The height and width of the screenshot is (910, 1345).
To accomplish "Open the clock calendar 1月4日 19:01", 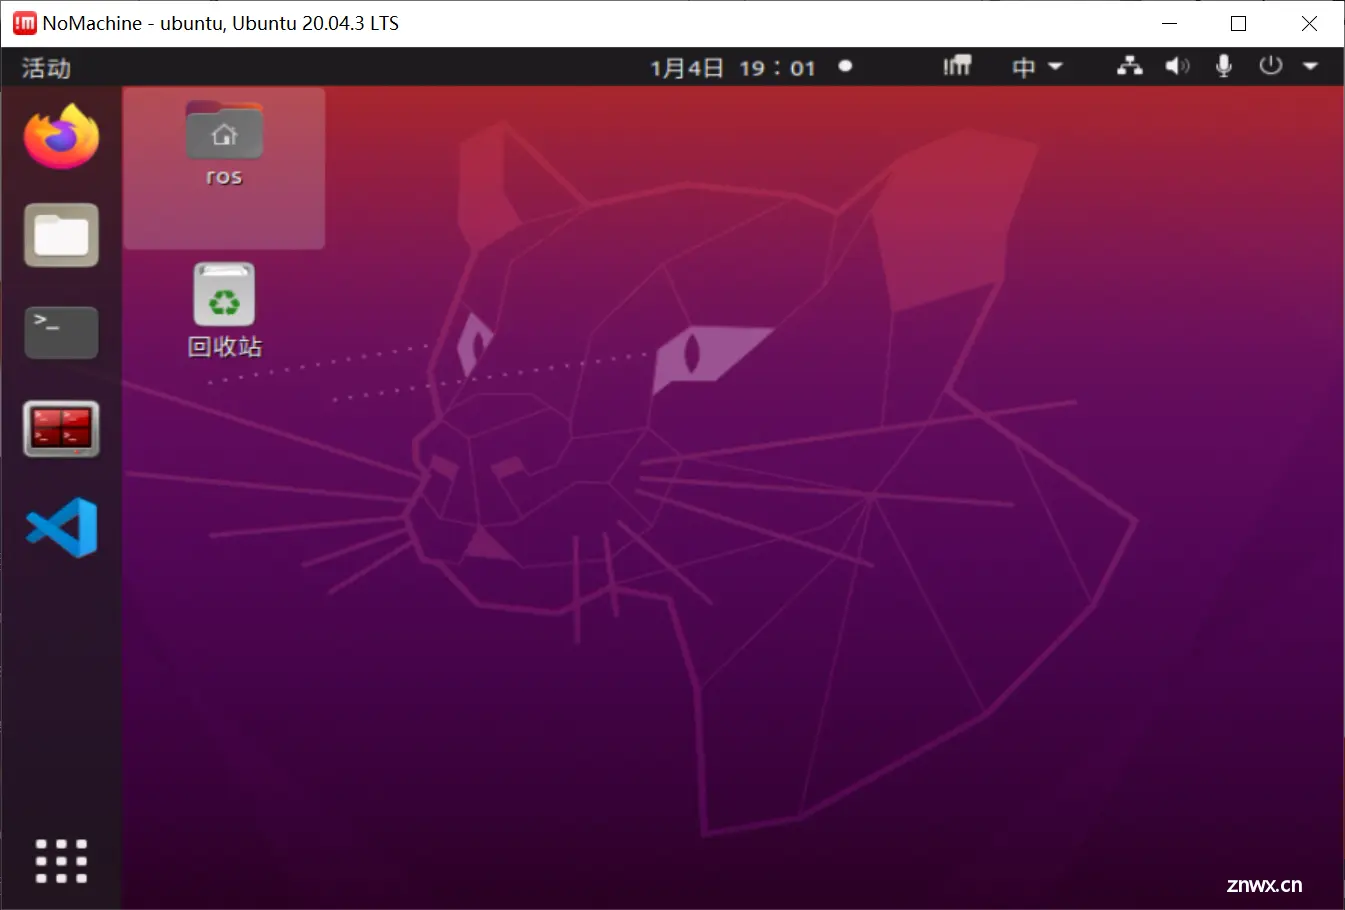I will coord(733,68).
